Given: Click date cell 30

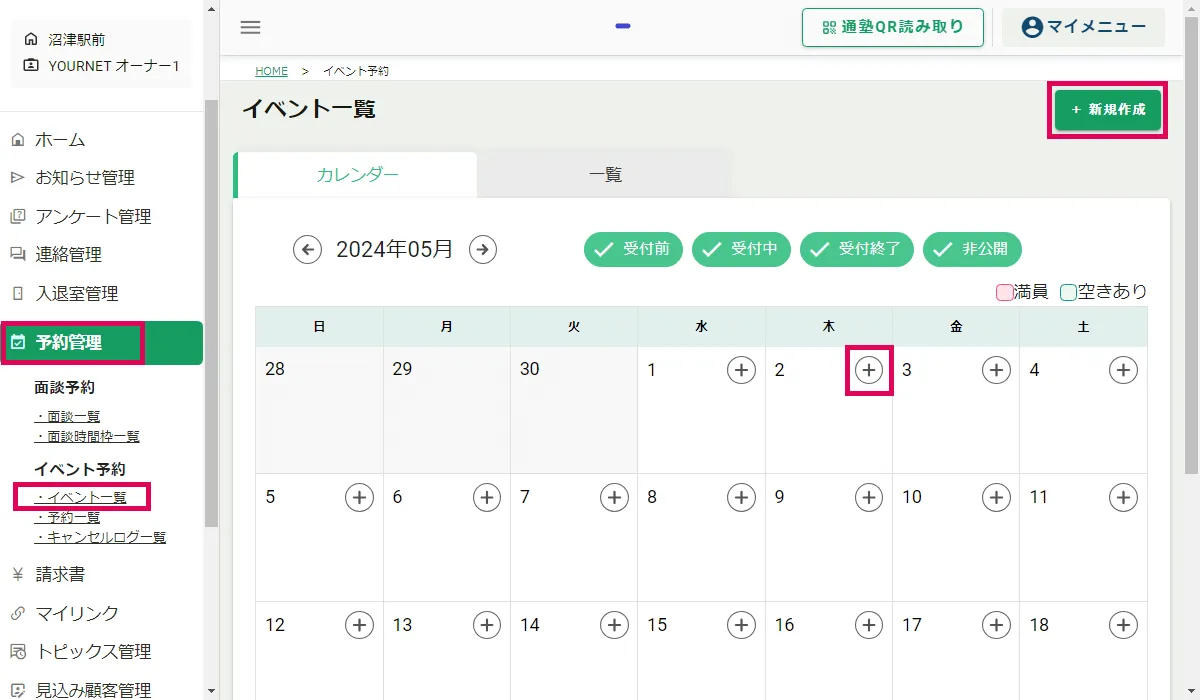Looking at the screenshot, I should point(574,410).
